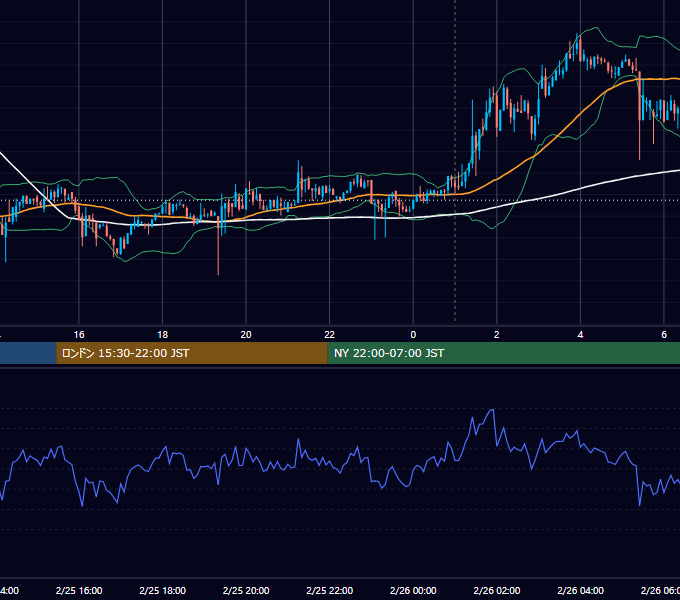The width and height of the screenshot is (680, 600).
Task: Click the 2/26 04:00 date label
Action: pyautogui.click(x=580, y=590)
